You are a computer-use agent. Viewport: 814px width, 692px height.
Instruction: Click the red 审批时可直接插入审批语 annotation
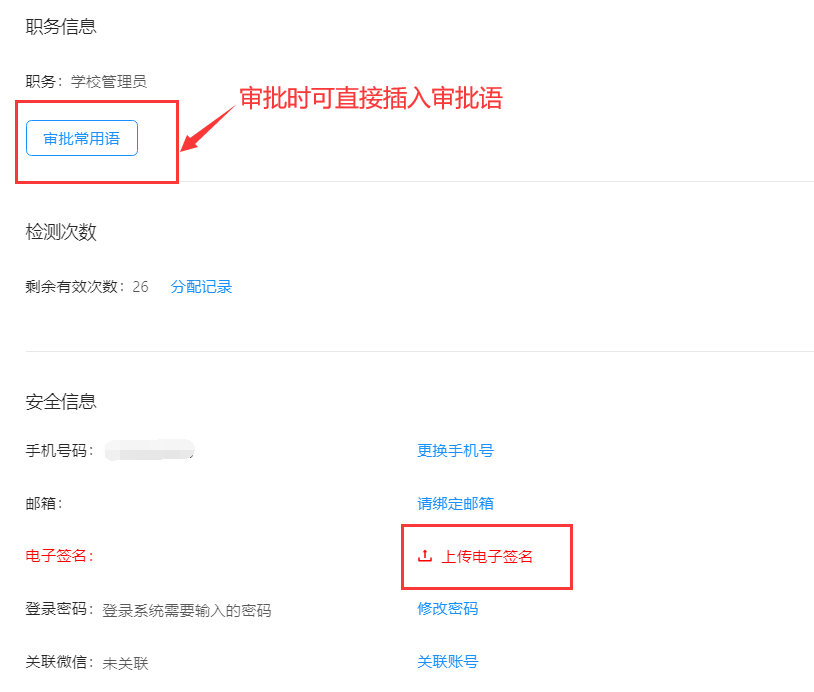(x=370, y=98)
